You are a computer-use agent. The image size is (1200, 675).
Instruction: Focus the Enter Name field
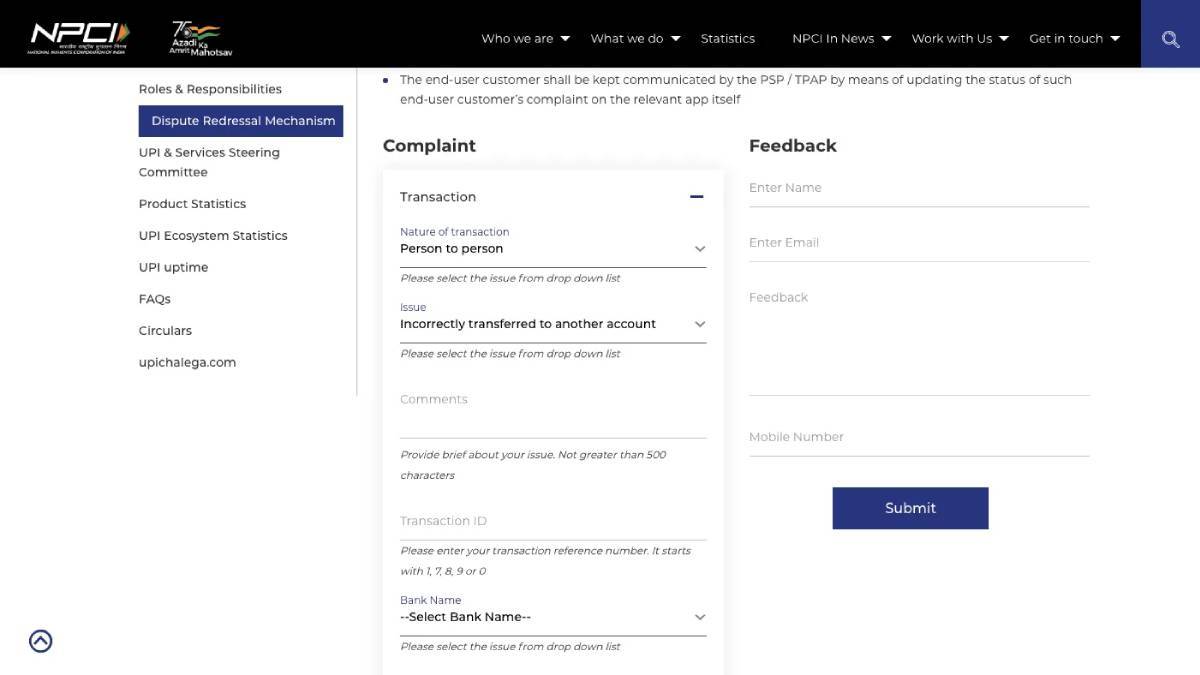coord(918,188)
